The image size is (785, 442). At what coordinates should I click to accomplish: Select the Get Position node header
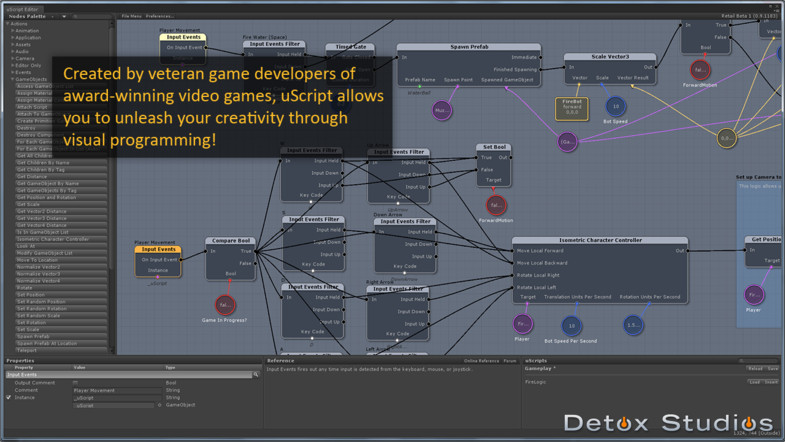click(765, 239)
